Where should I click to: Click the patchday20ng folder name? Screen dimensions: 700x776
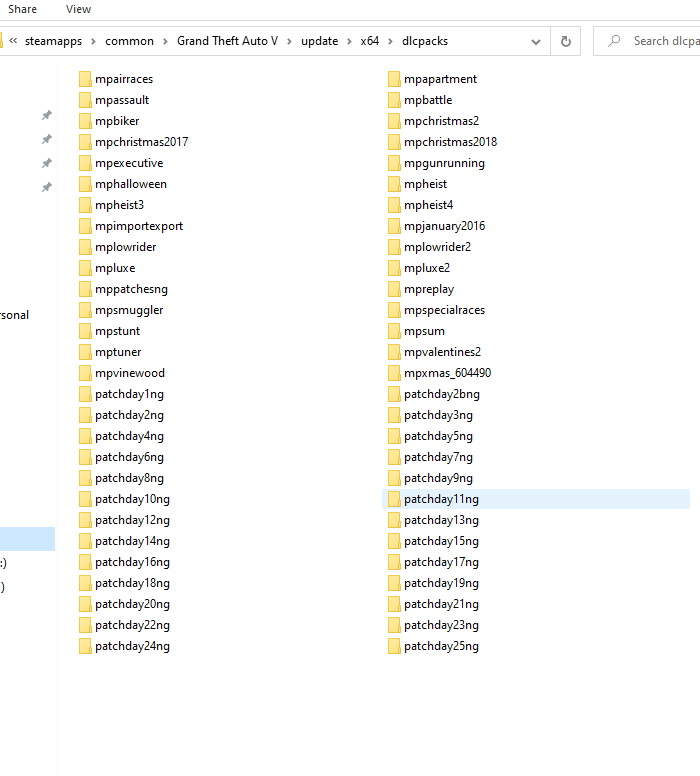click(132, 604)
